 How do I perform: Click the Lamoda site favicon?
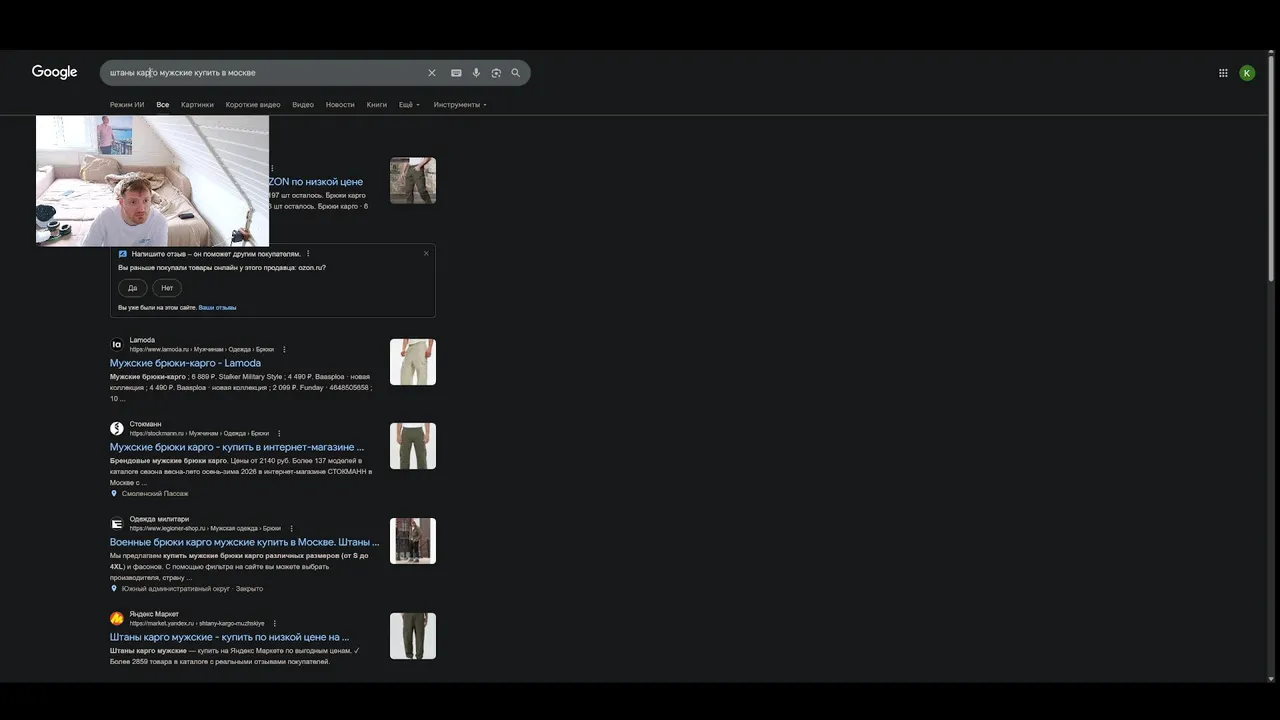click(117, 345)
